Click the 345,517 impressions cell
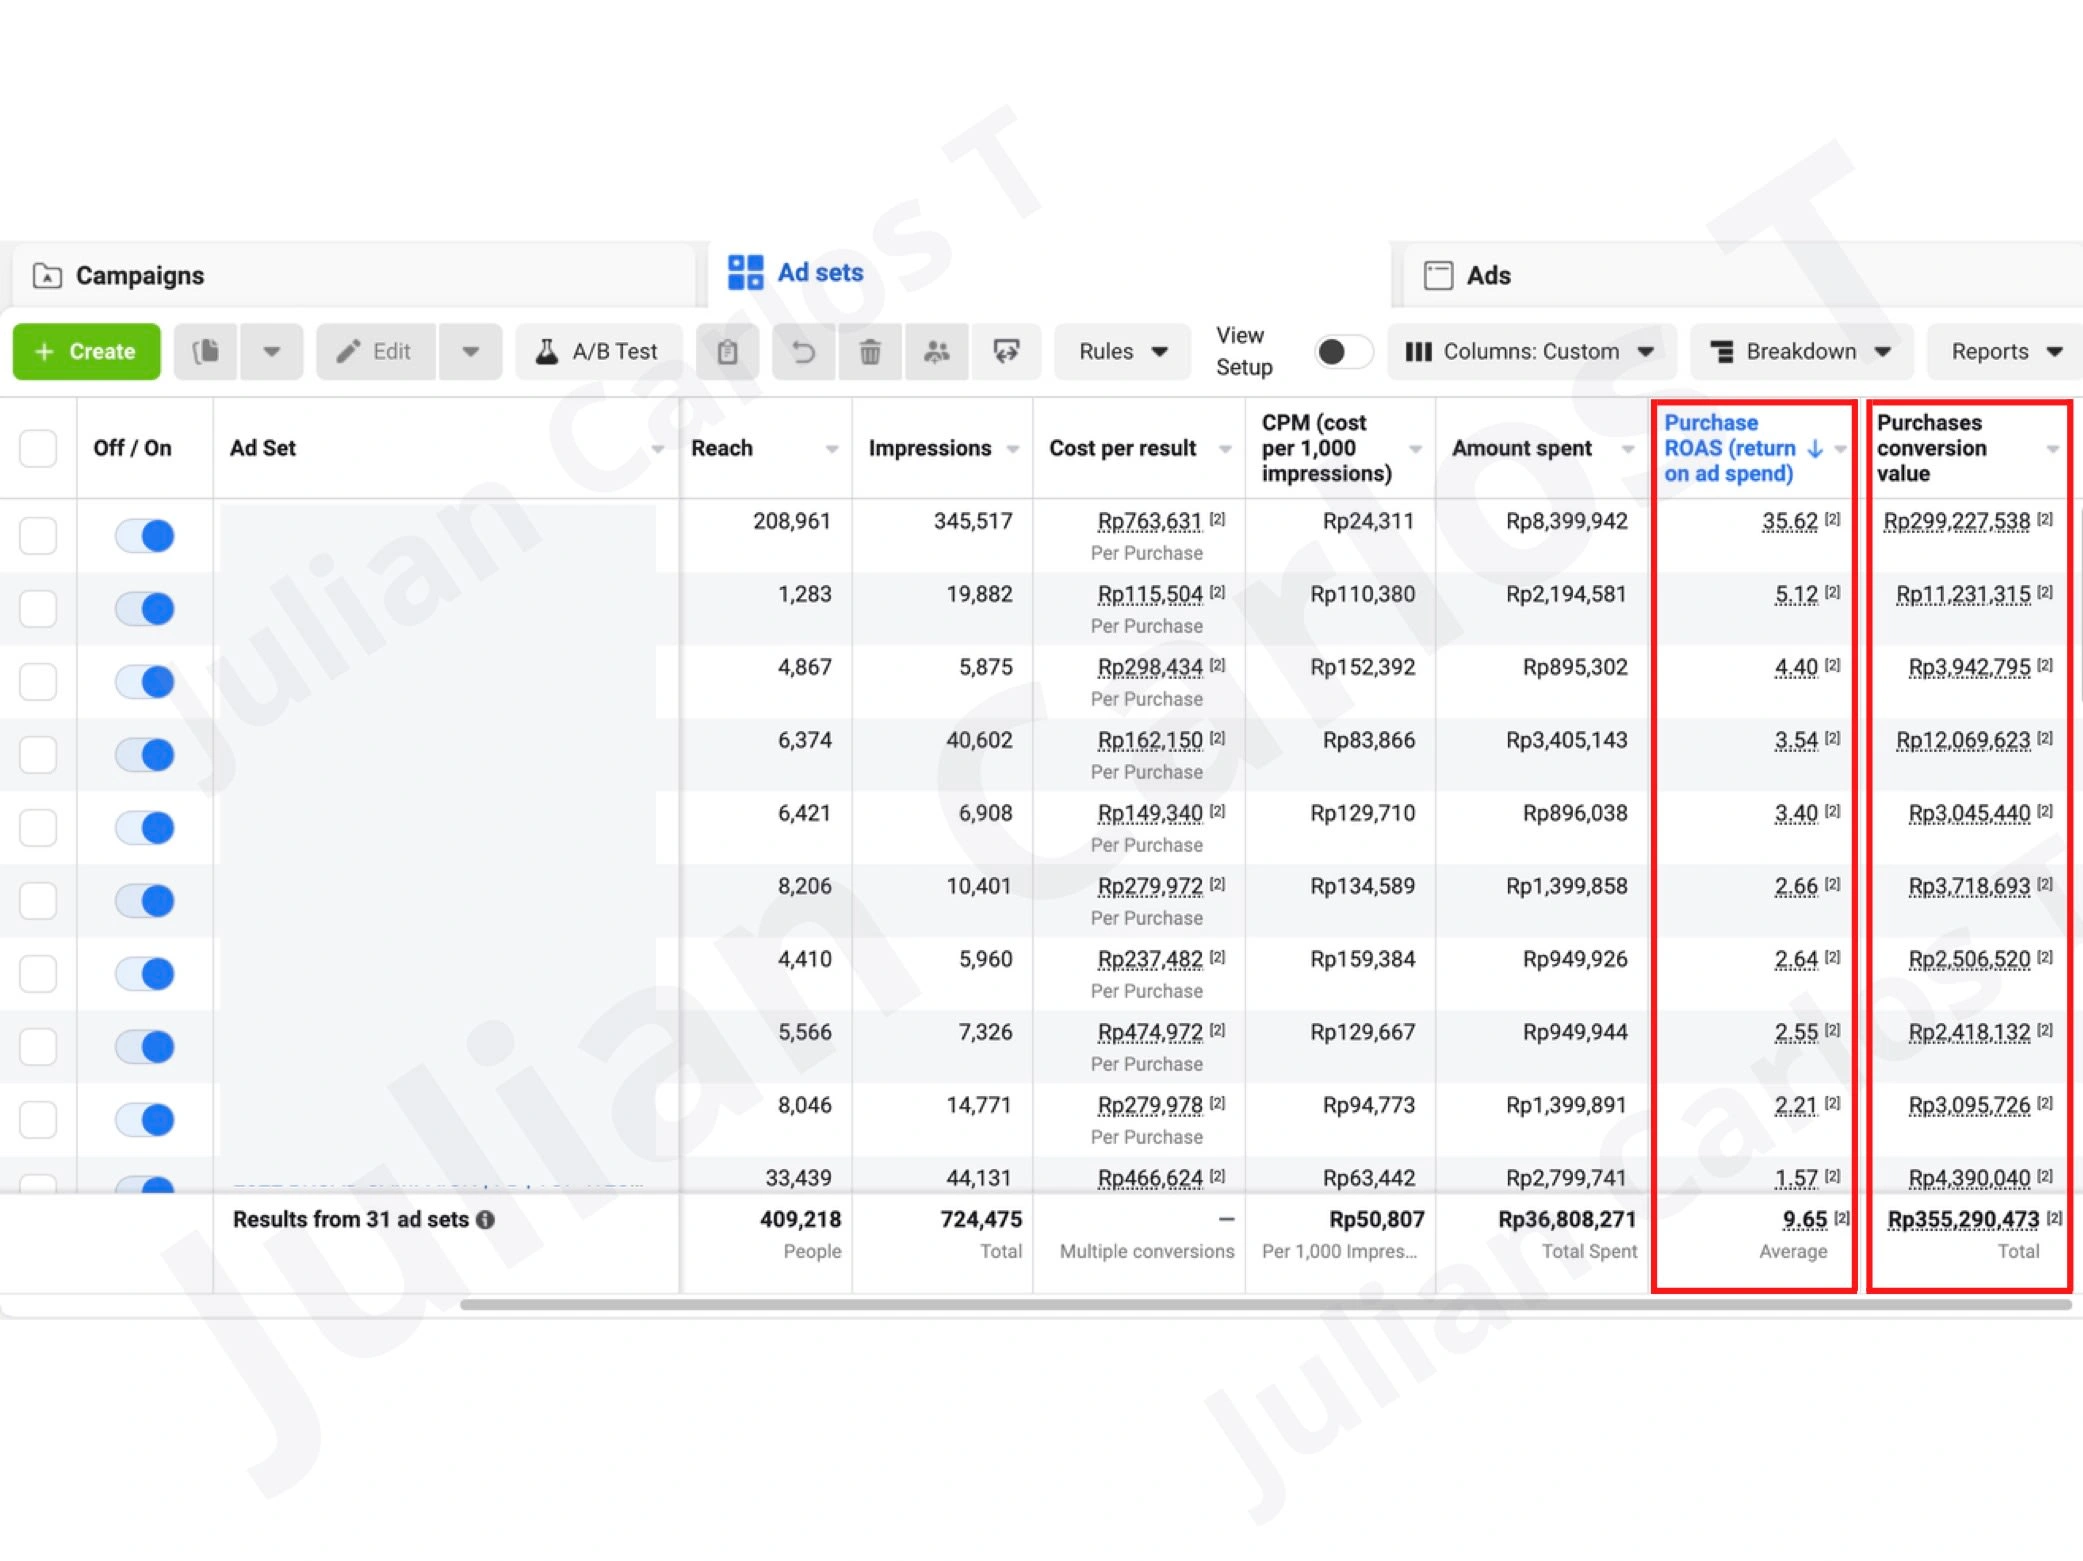 coord(973,522)
